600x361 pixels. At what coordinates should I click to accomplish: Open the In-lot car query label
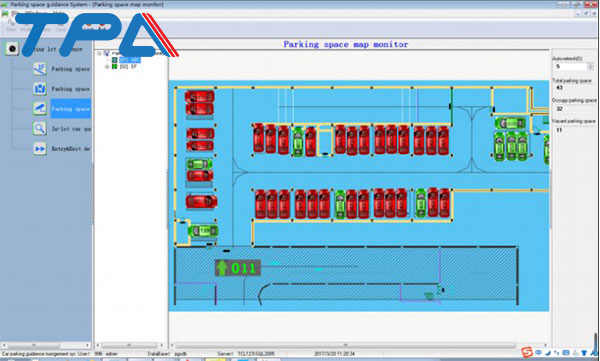(71, 129)
